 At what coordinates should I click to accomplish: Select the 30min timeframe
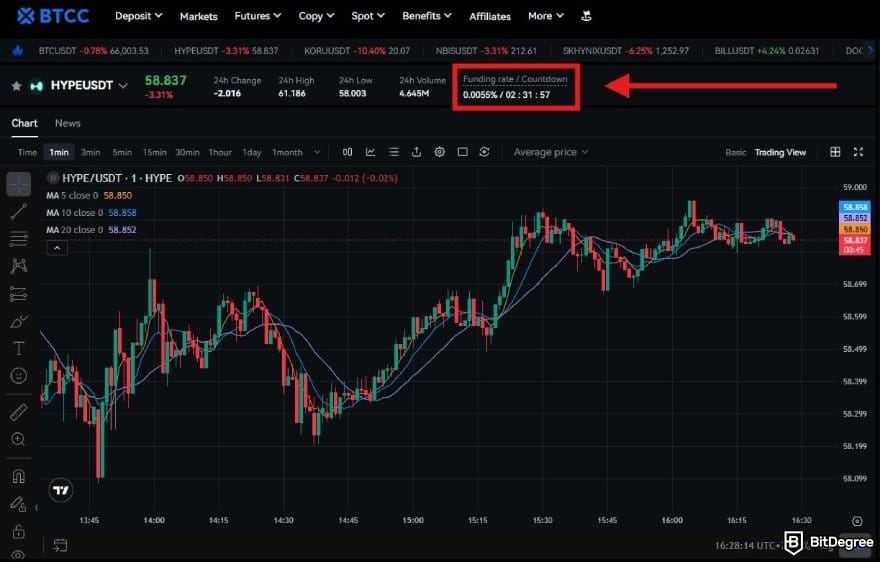point(187,152)
